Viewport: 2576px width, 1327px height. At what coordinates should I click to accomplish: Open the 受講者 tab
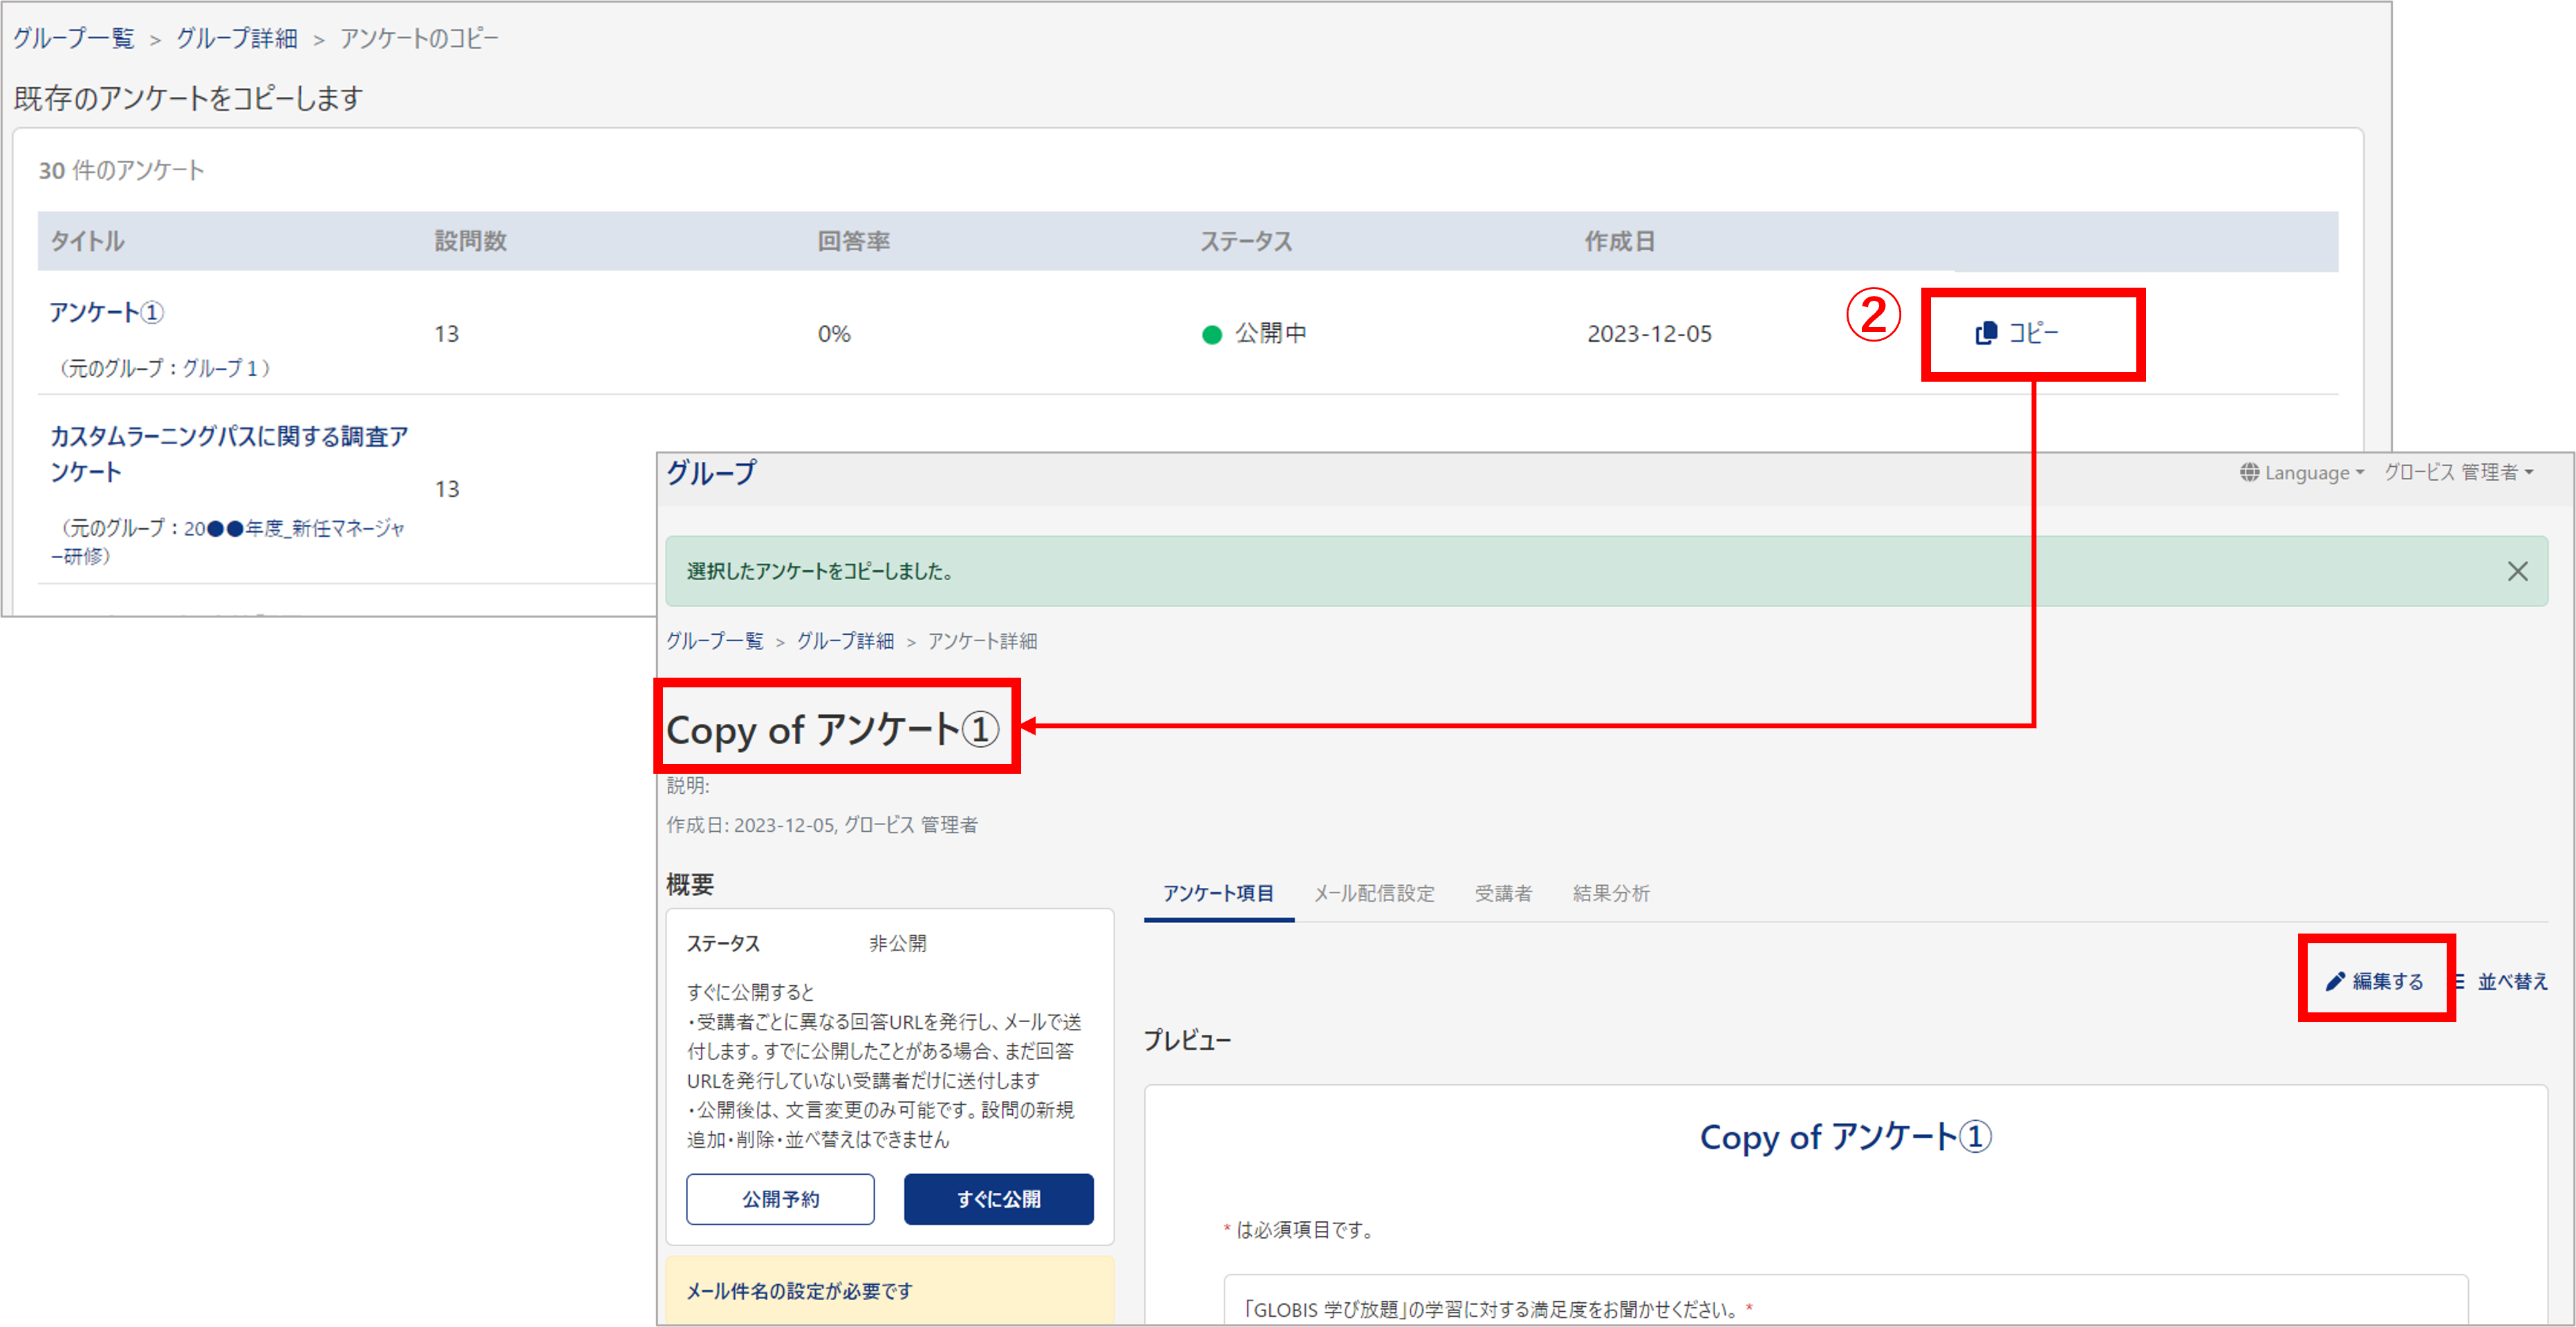click(x=1503, y=893)
